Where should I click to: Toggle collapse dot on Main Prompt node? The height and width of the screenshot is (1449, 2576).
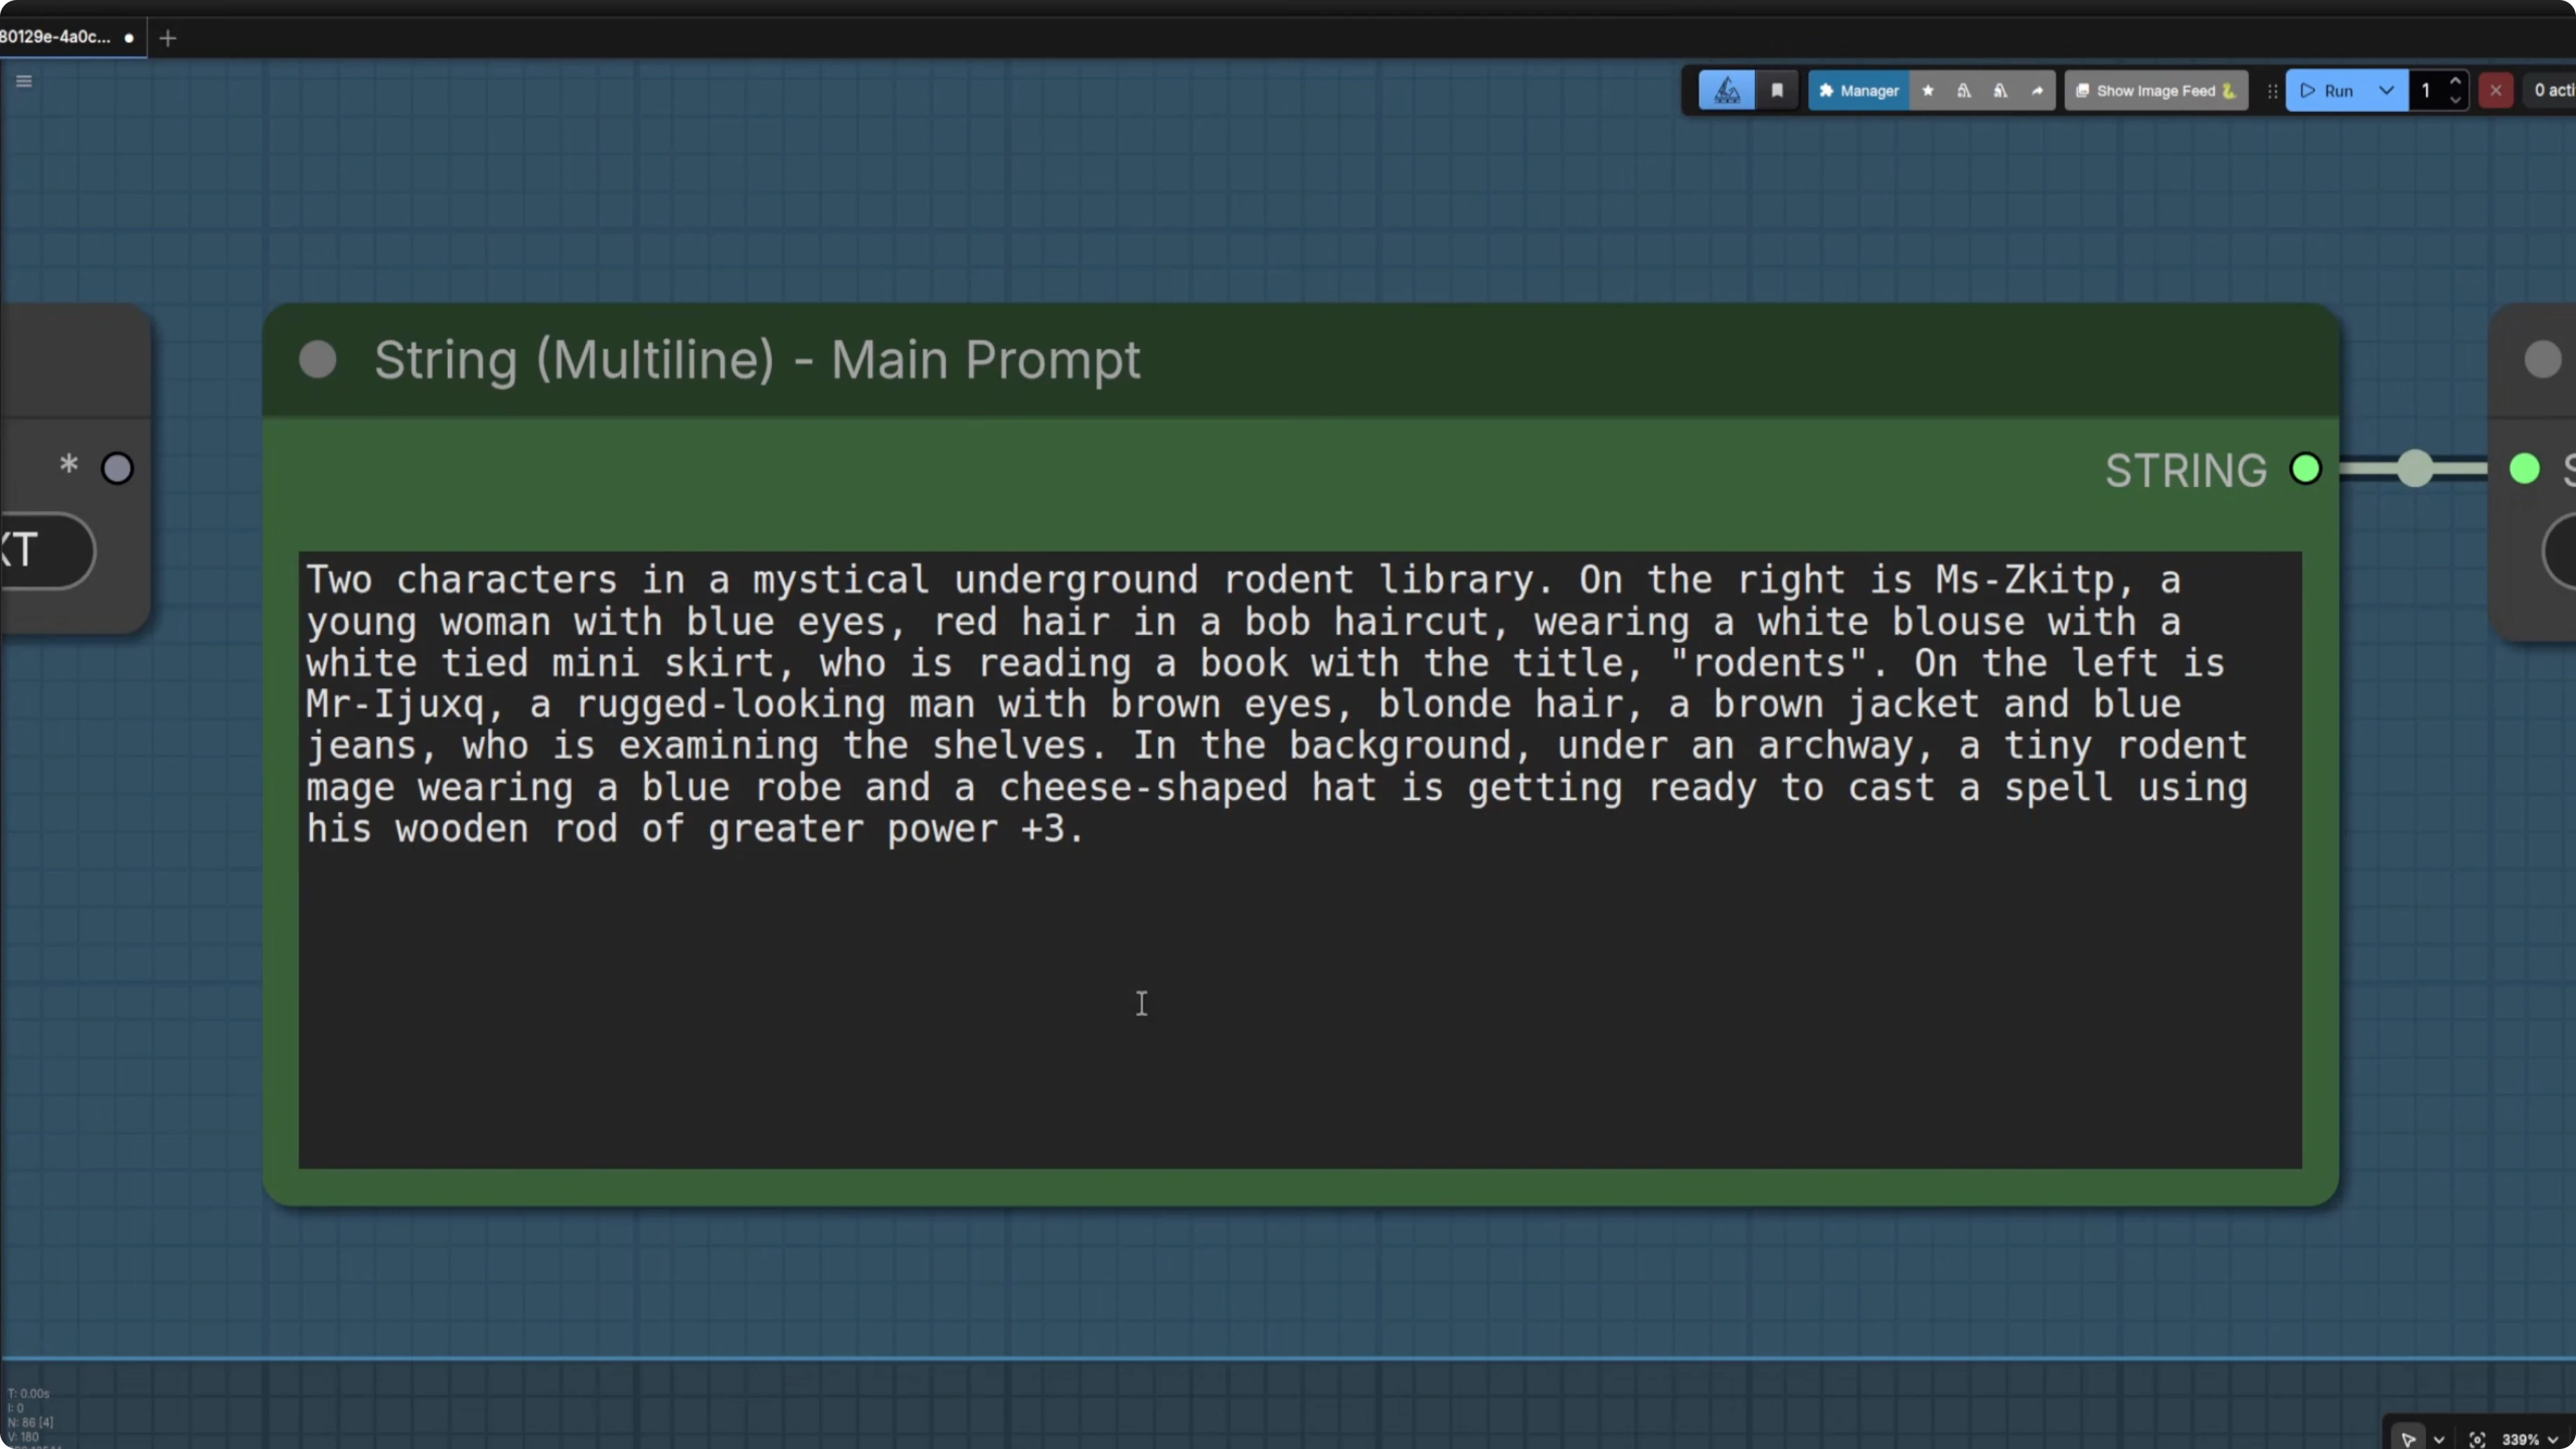point(318,360)
